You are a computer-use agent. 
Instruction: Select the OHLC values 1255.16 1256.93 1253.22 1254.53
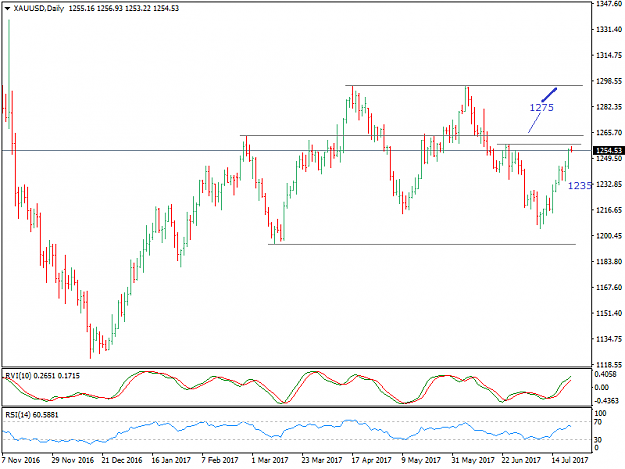coord(124,8)
